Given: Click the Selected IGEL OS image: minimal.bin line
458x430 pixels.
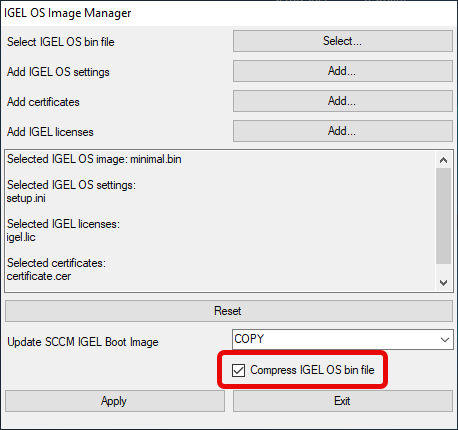Looking at the screenshot, I should click(x=94, y=159).
